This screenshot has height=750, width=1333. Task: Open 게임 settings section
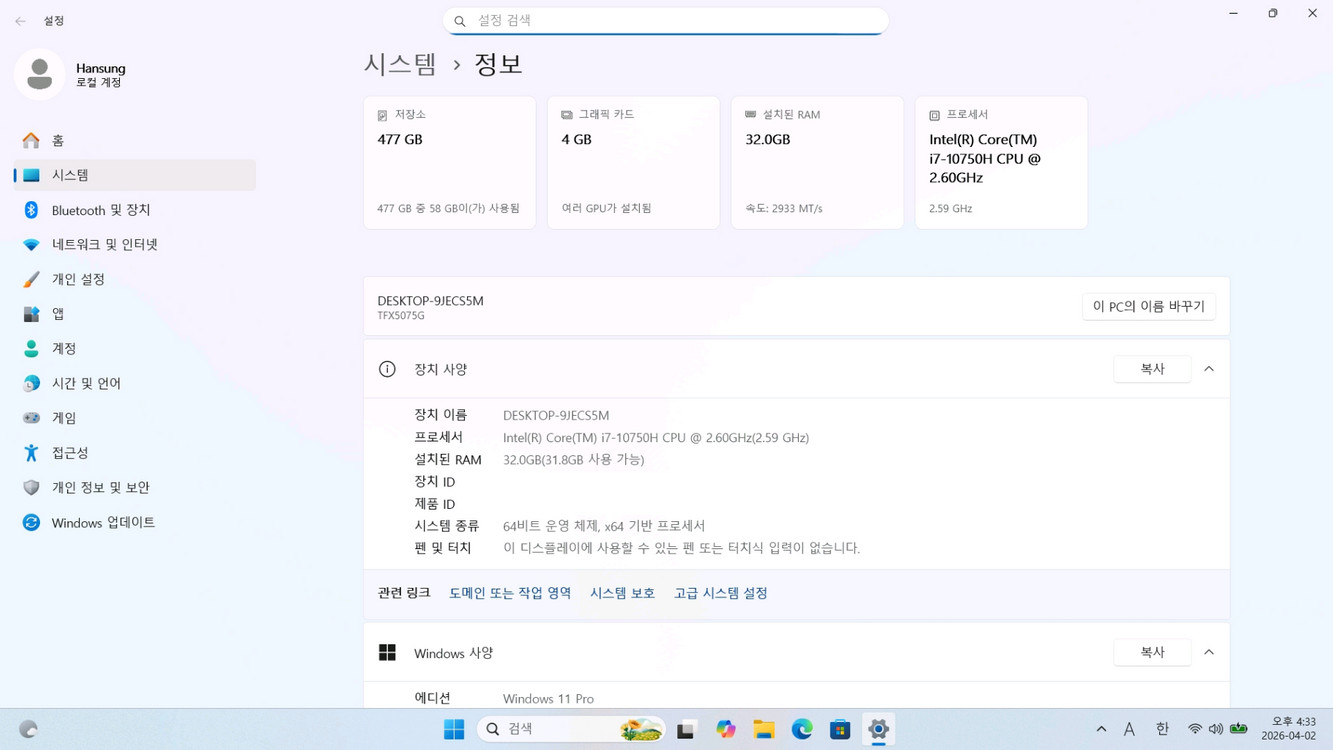click(x=64, y=417)
